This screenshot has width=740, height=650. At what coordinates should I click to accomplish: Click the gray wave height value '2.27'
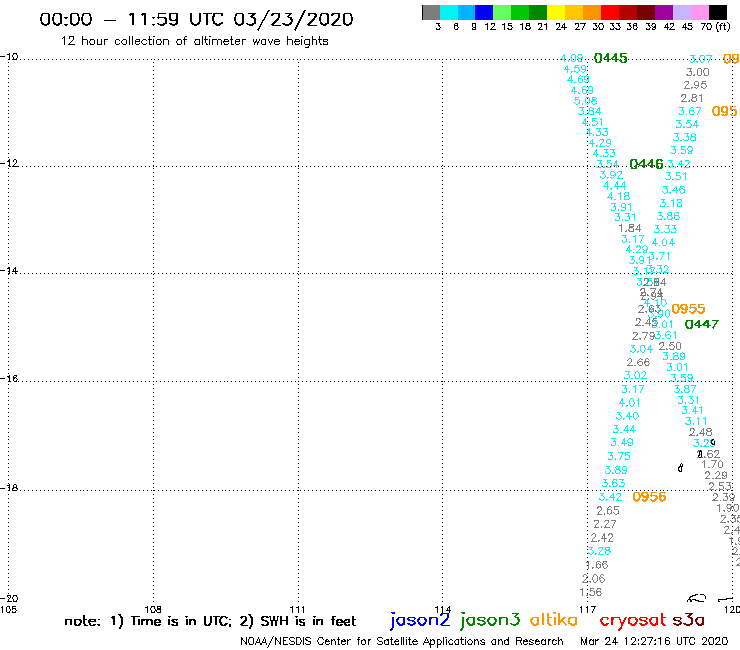pyautogui.click(x=605, y=524)
